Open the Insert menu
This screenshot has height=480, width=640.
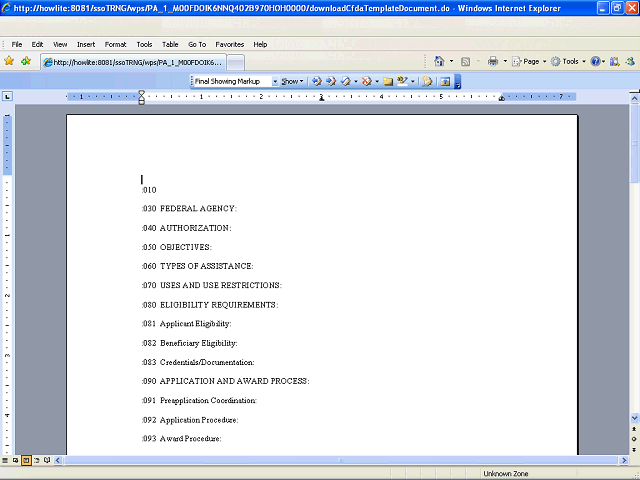click(86, 44)
